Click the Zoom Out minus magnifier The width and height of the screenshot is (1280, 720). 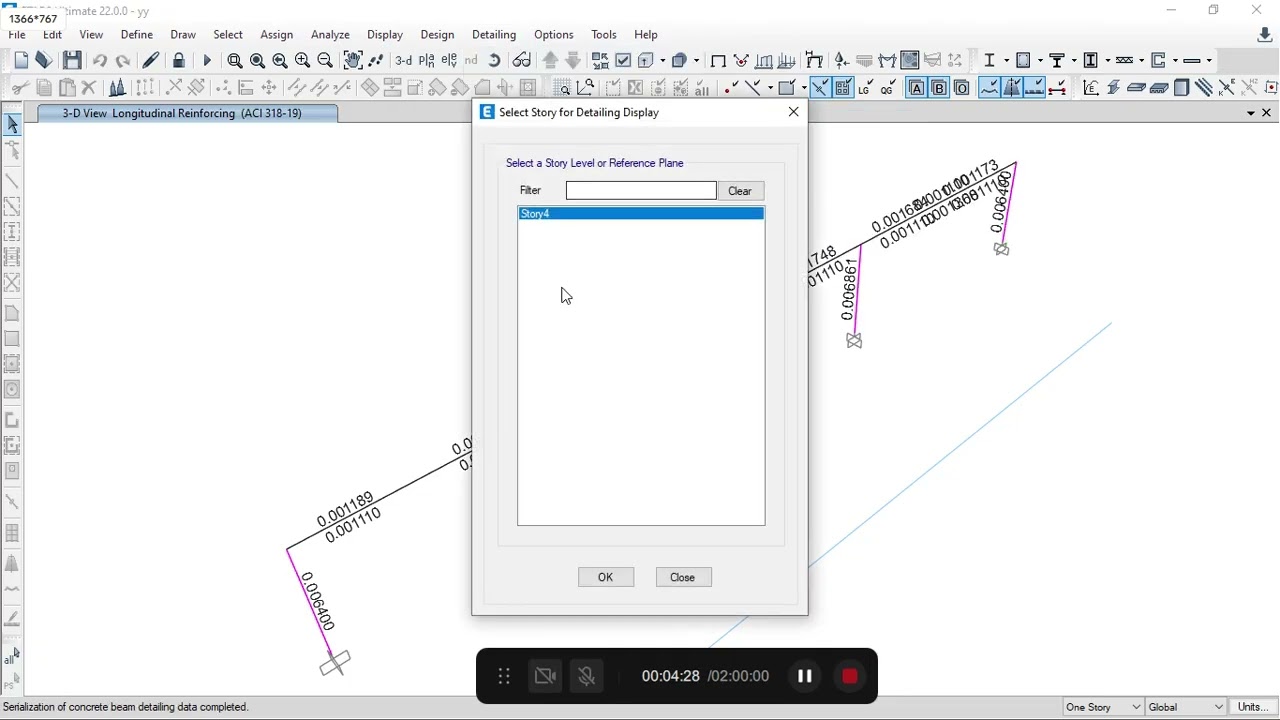click(x=325, y=61)
